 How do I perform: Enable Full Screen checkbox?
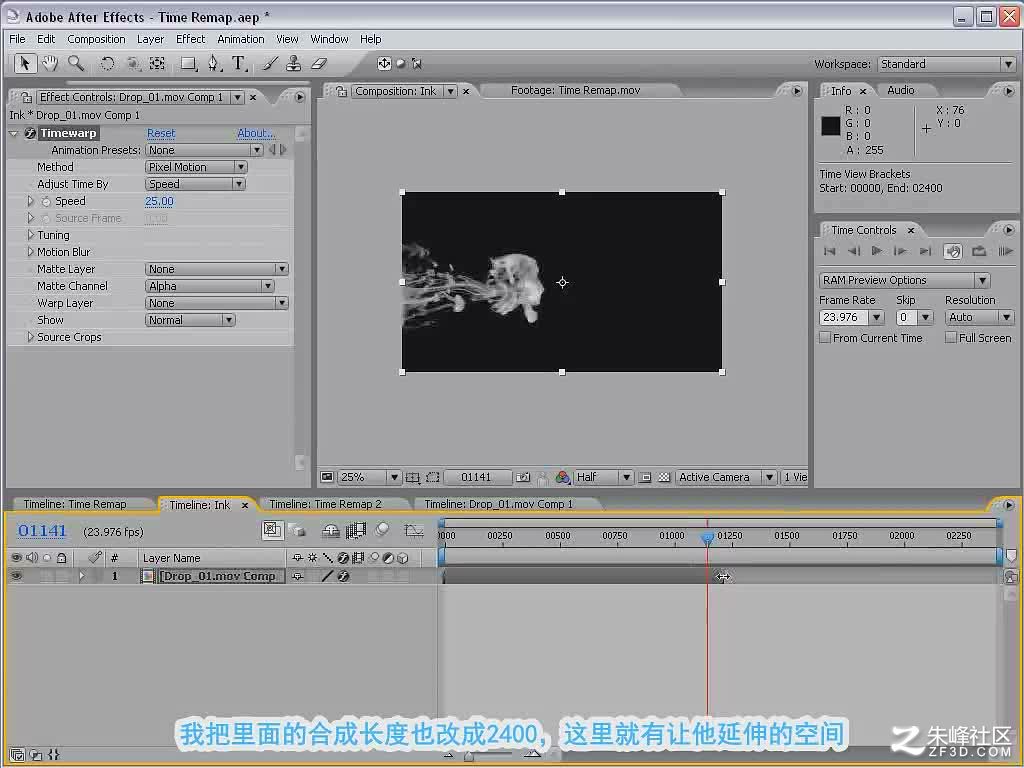pos(951,338)
